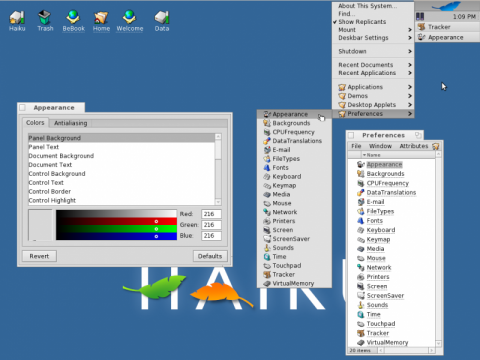The height and width of the screenshot is (360, 480).
Task: Click the green color slider handle
Action: point(156,229)
